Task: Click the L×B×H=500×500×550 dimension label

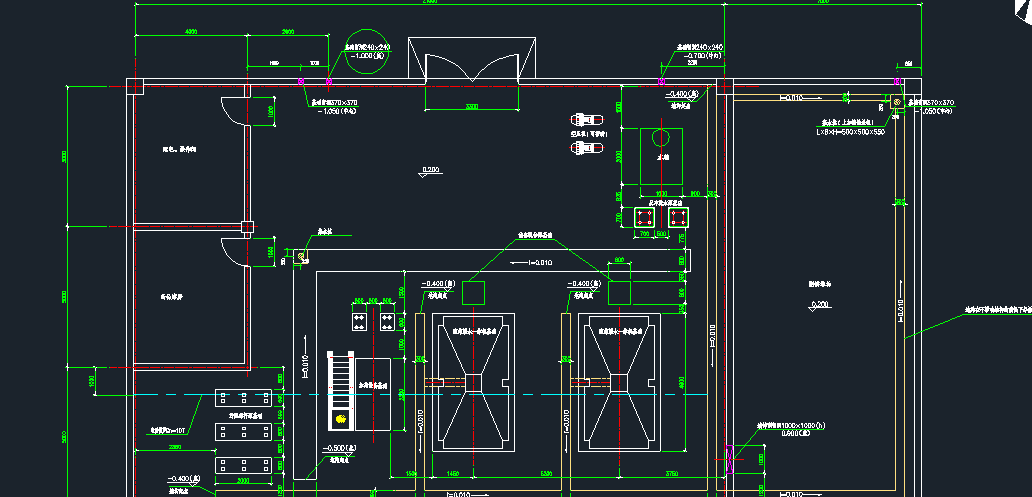Action: point(850,131)
